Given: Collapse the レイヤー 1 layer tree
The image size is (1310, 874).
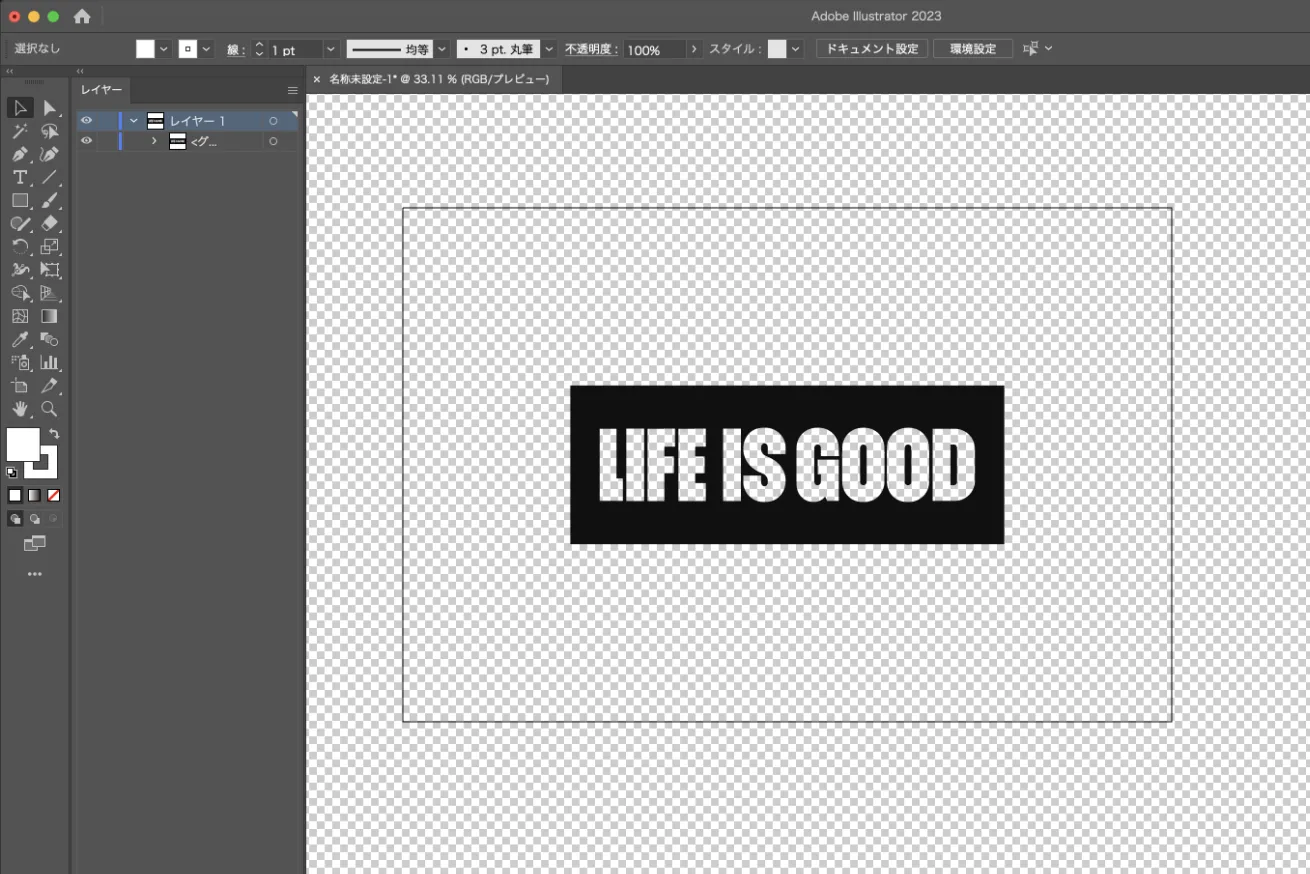Looking at the screenshot, I should coord(134,121).
